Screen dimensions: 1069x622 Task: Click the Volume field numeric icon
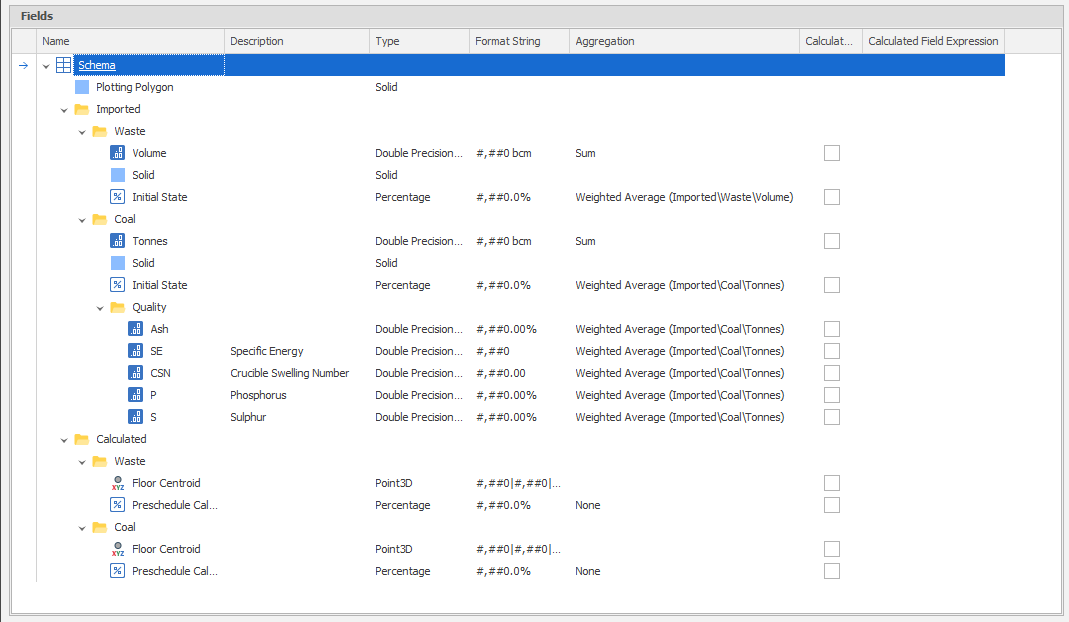(118, 153)
